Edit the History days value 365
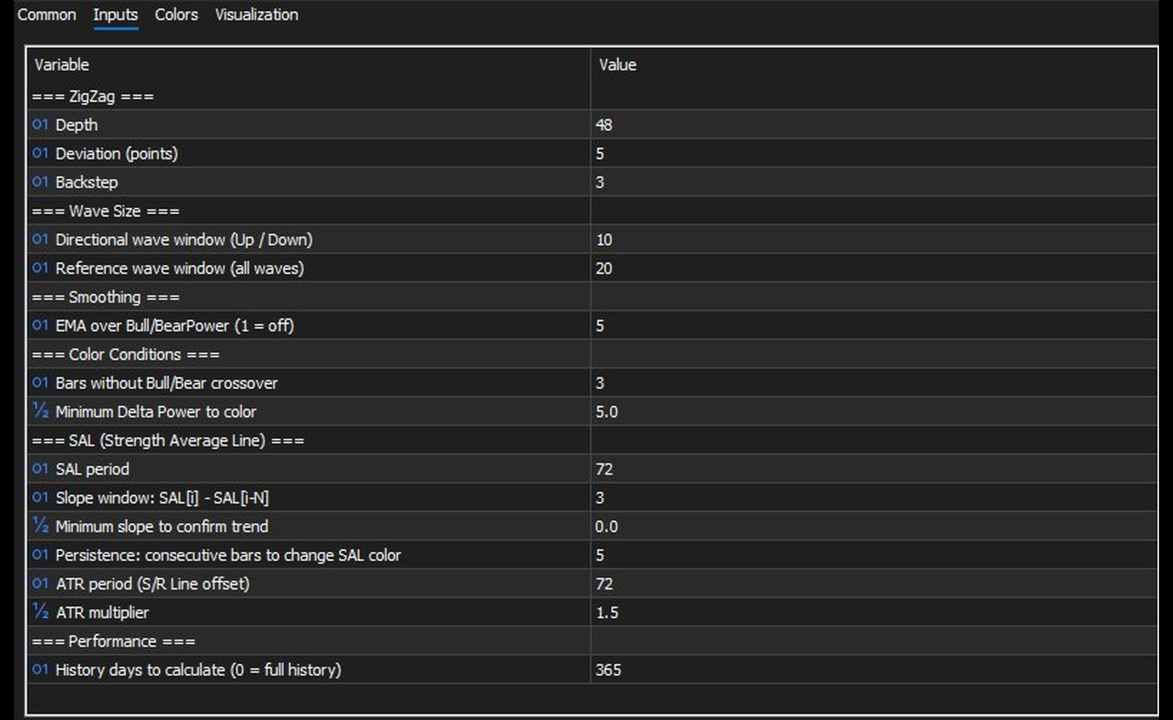1173x720 pixels. click(608, 670)
